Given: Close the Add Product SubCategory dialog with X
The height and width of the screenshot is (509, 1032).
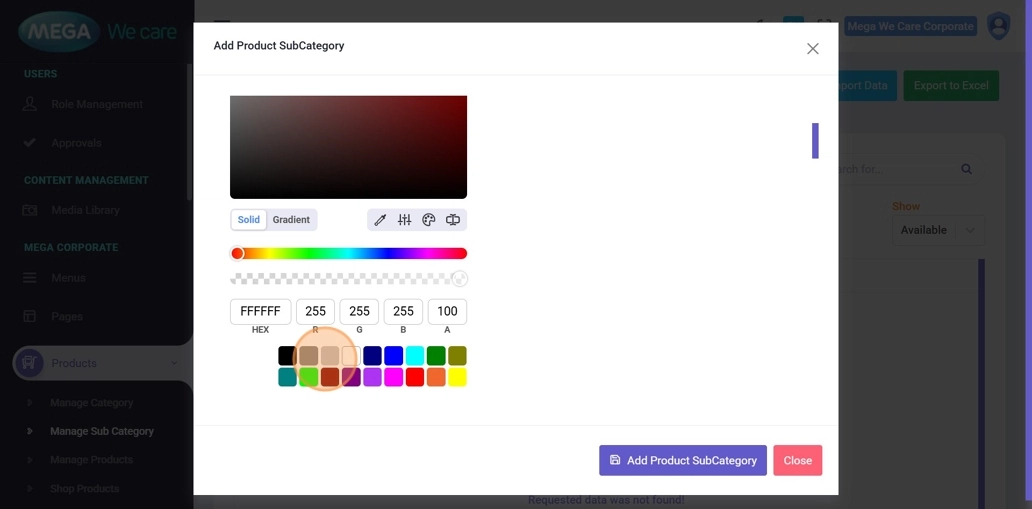Looking at the screenshot, I should coord(812,49).
